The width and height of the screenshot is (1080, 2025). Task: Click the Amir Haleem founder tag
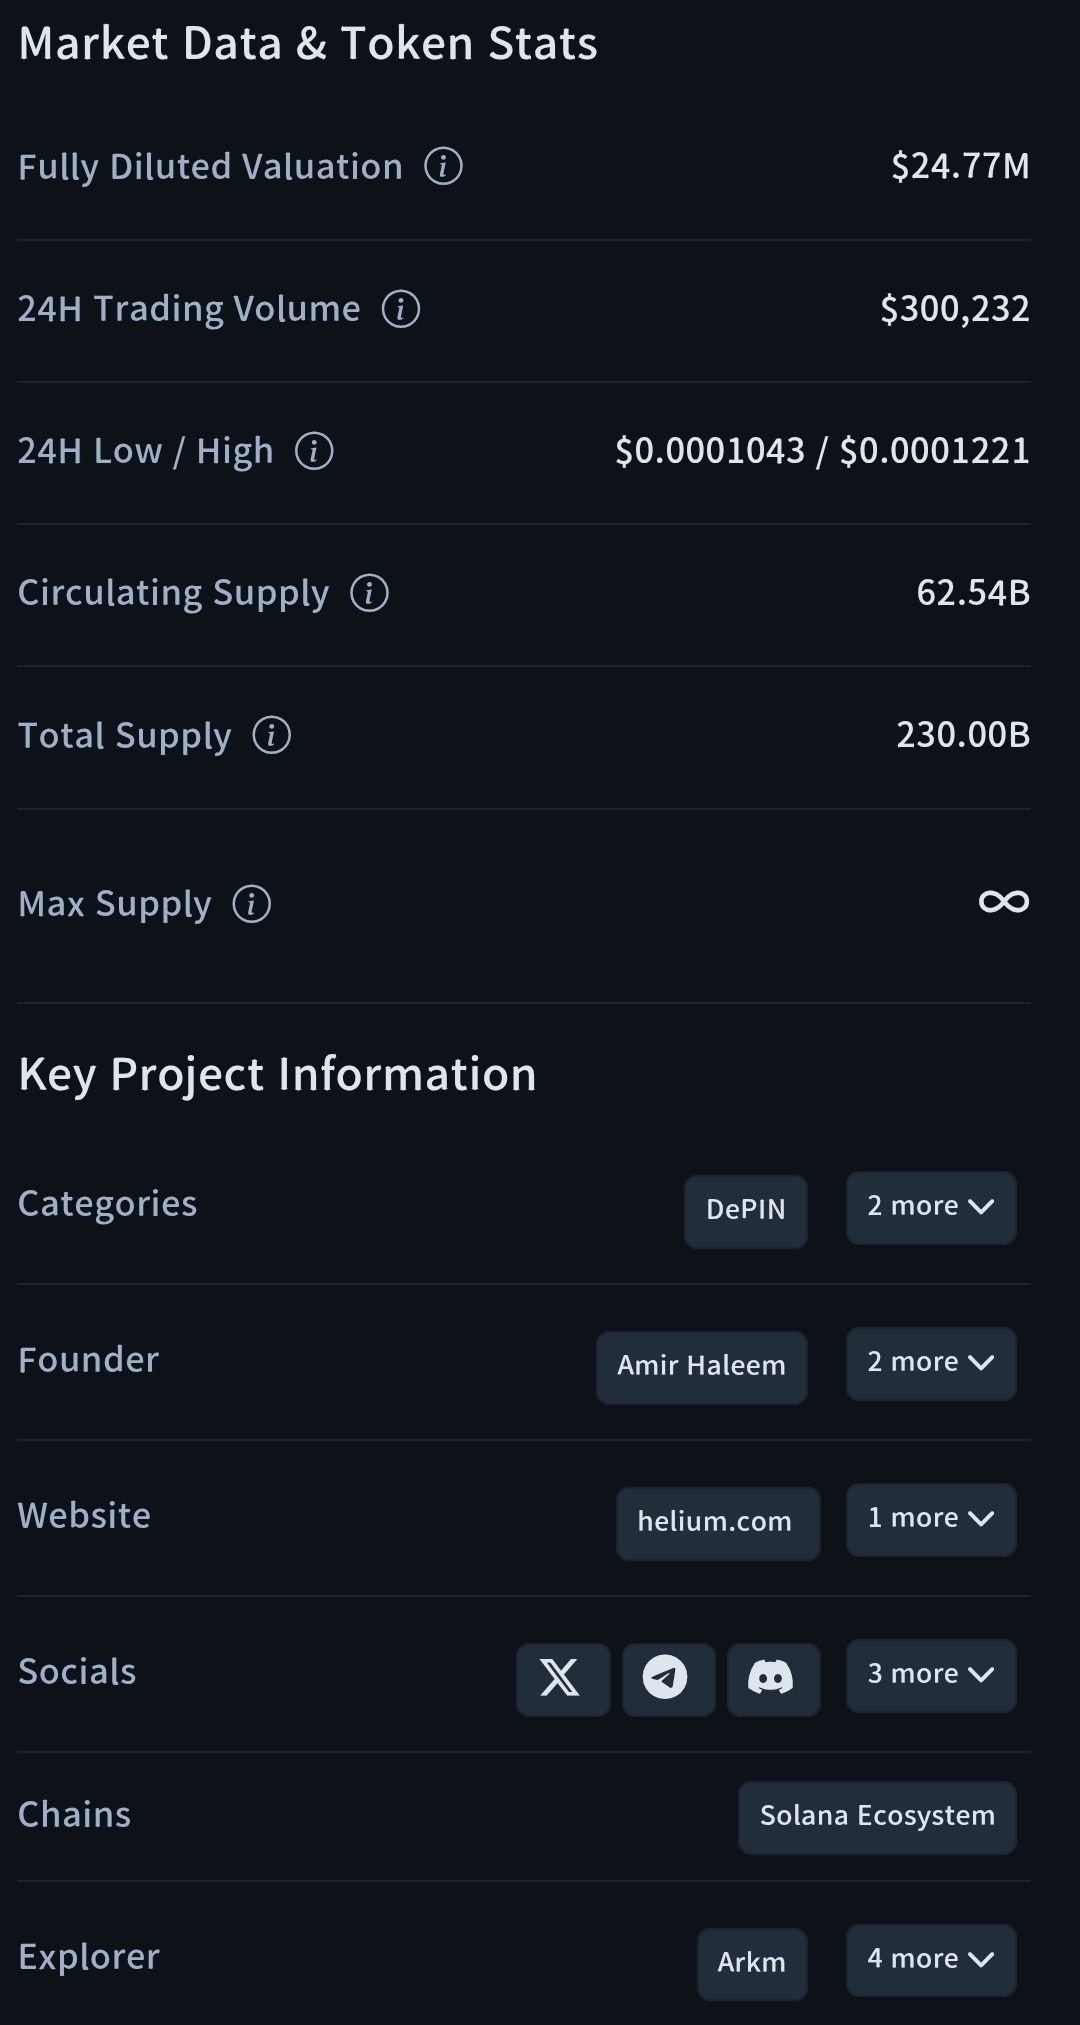(701, 1367)
